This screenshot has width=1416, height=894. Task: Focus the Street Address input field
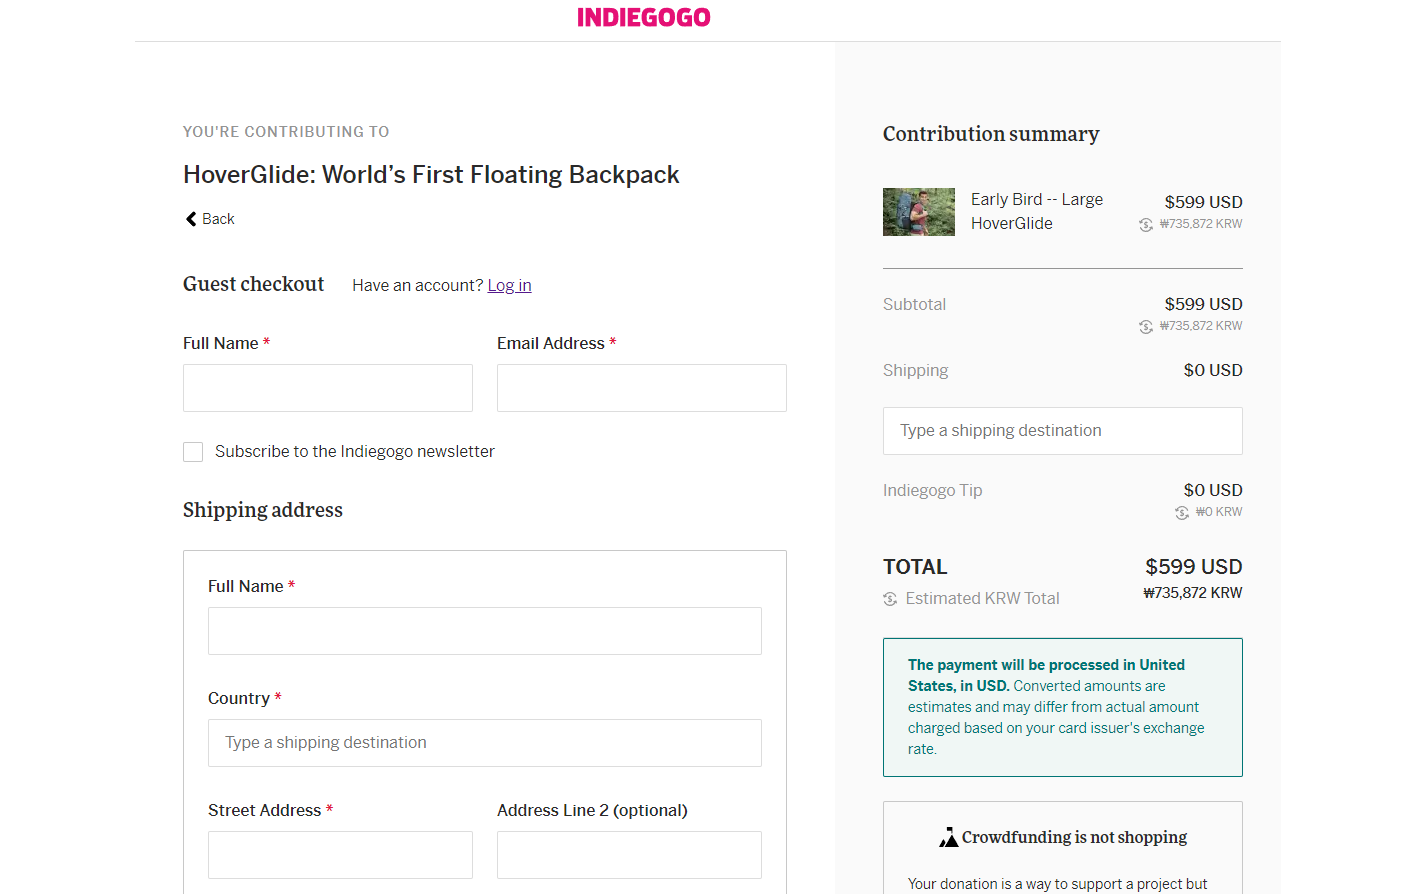pos(340,855)
